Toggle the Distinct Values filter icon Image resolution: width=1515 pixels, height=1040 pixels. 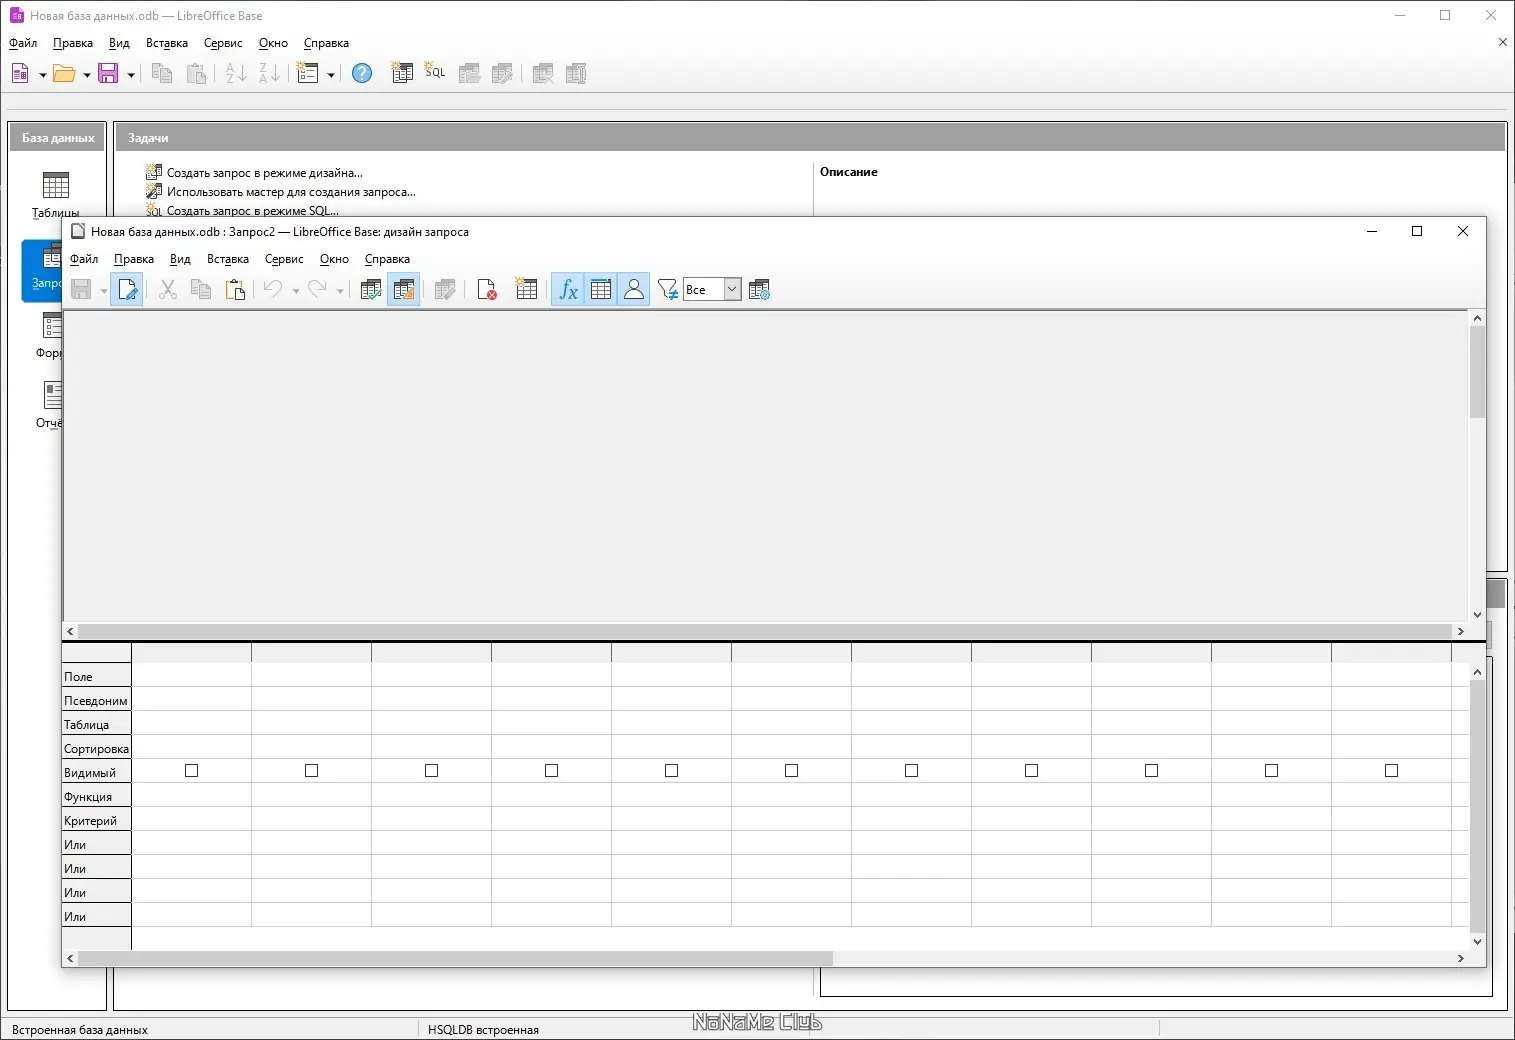[x=667, y=290]
